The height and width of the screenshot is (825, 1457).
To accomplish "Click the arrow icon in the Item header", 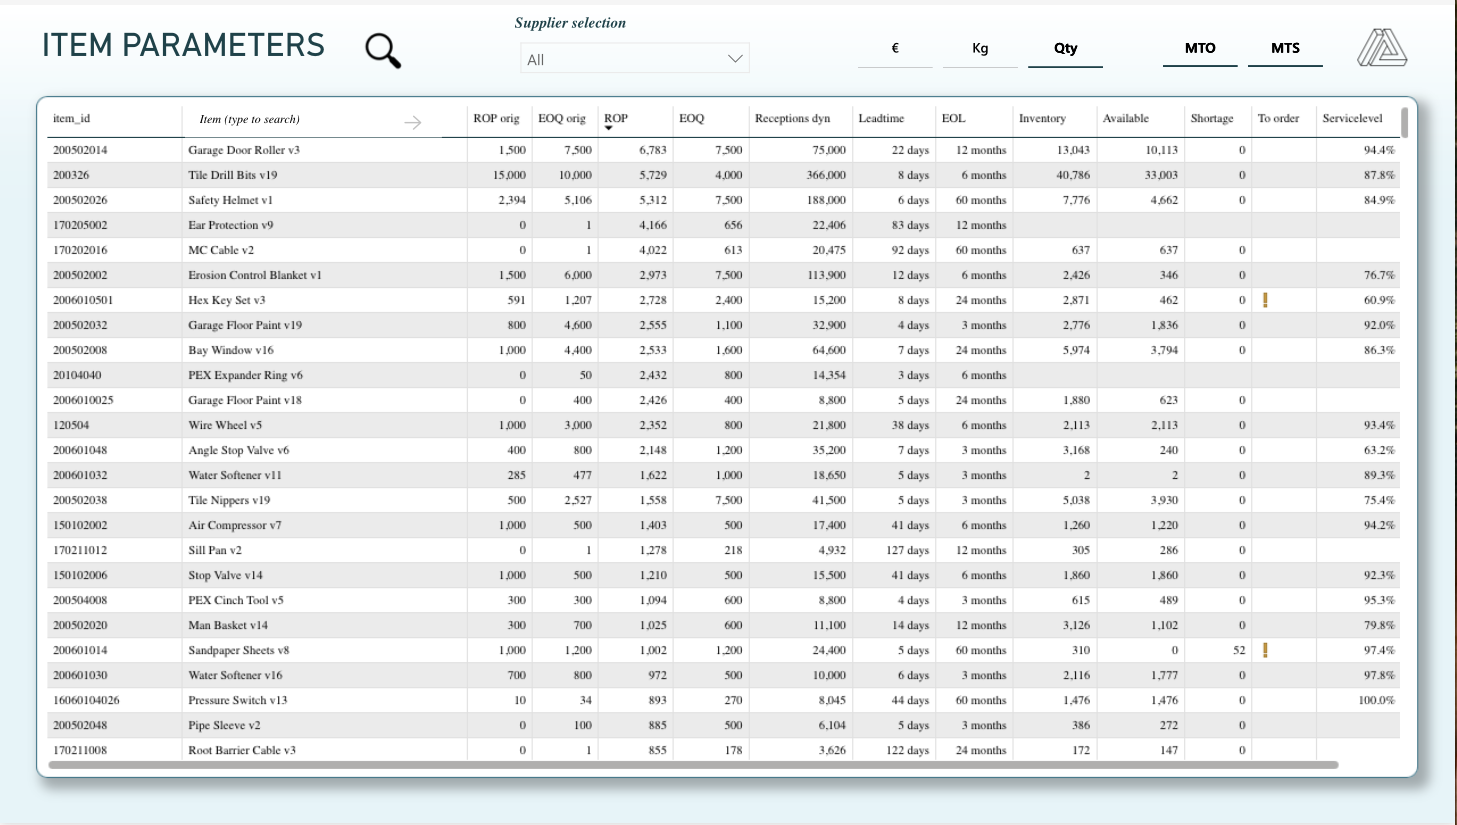I will click(x=414, y=121).
